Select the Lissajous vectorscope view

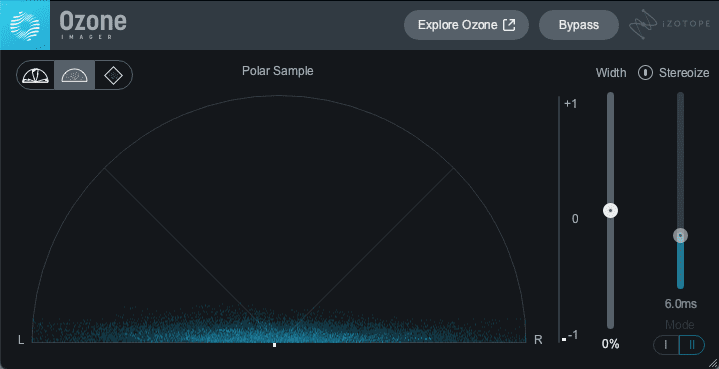[x=113, y=75]
